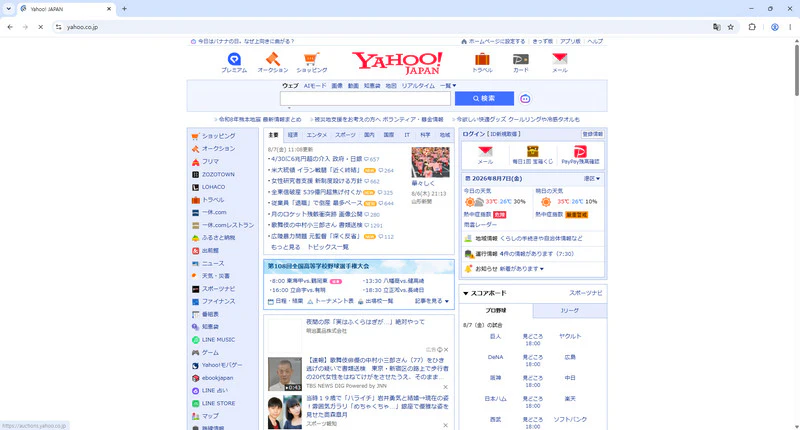
Task: Click the Yahoo! JAPAN logo
Action: pyautogui.click(x=397, y=63)
